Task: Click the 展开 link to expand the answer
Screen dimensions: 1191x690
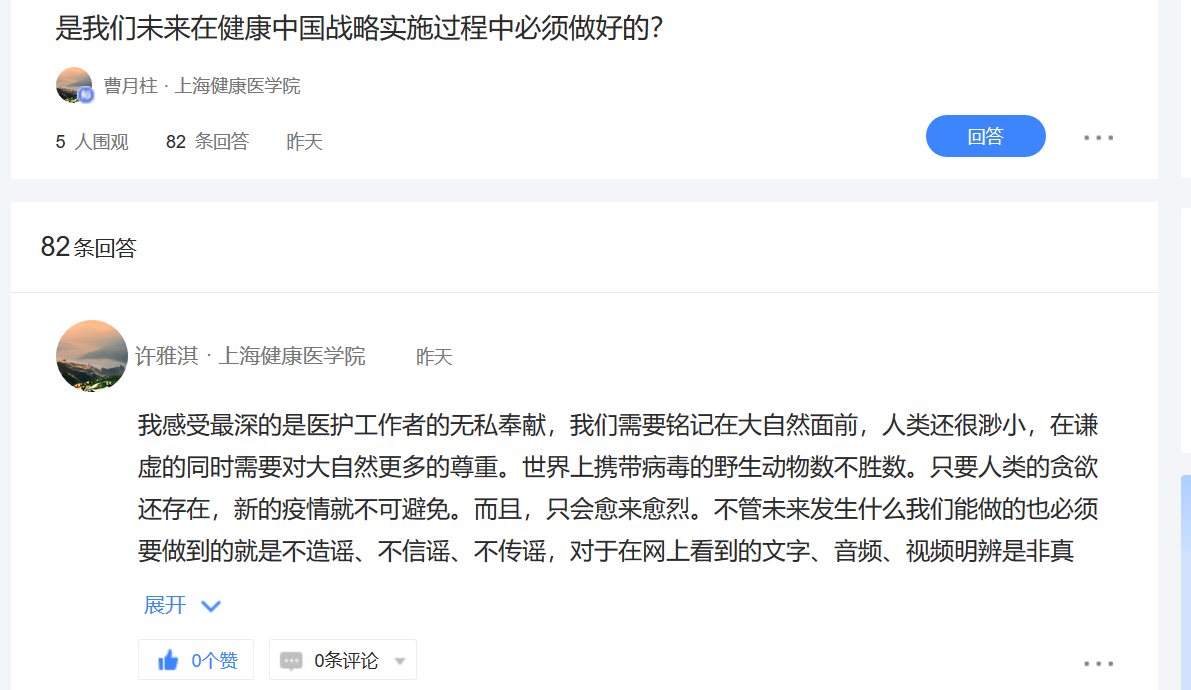Action: coord(165,605)
